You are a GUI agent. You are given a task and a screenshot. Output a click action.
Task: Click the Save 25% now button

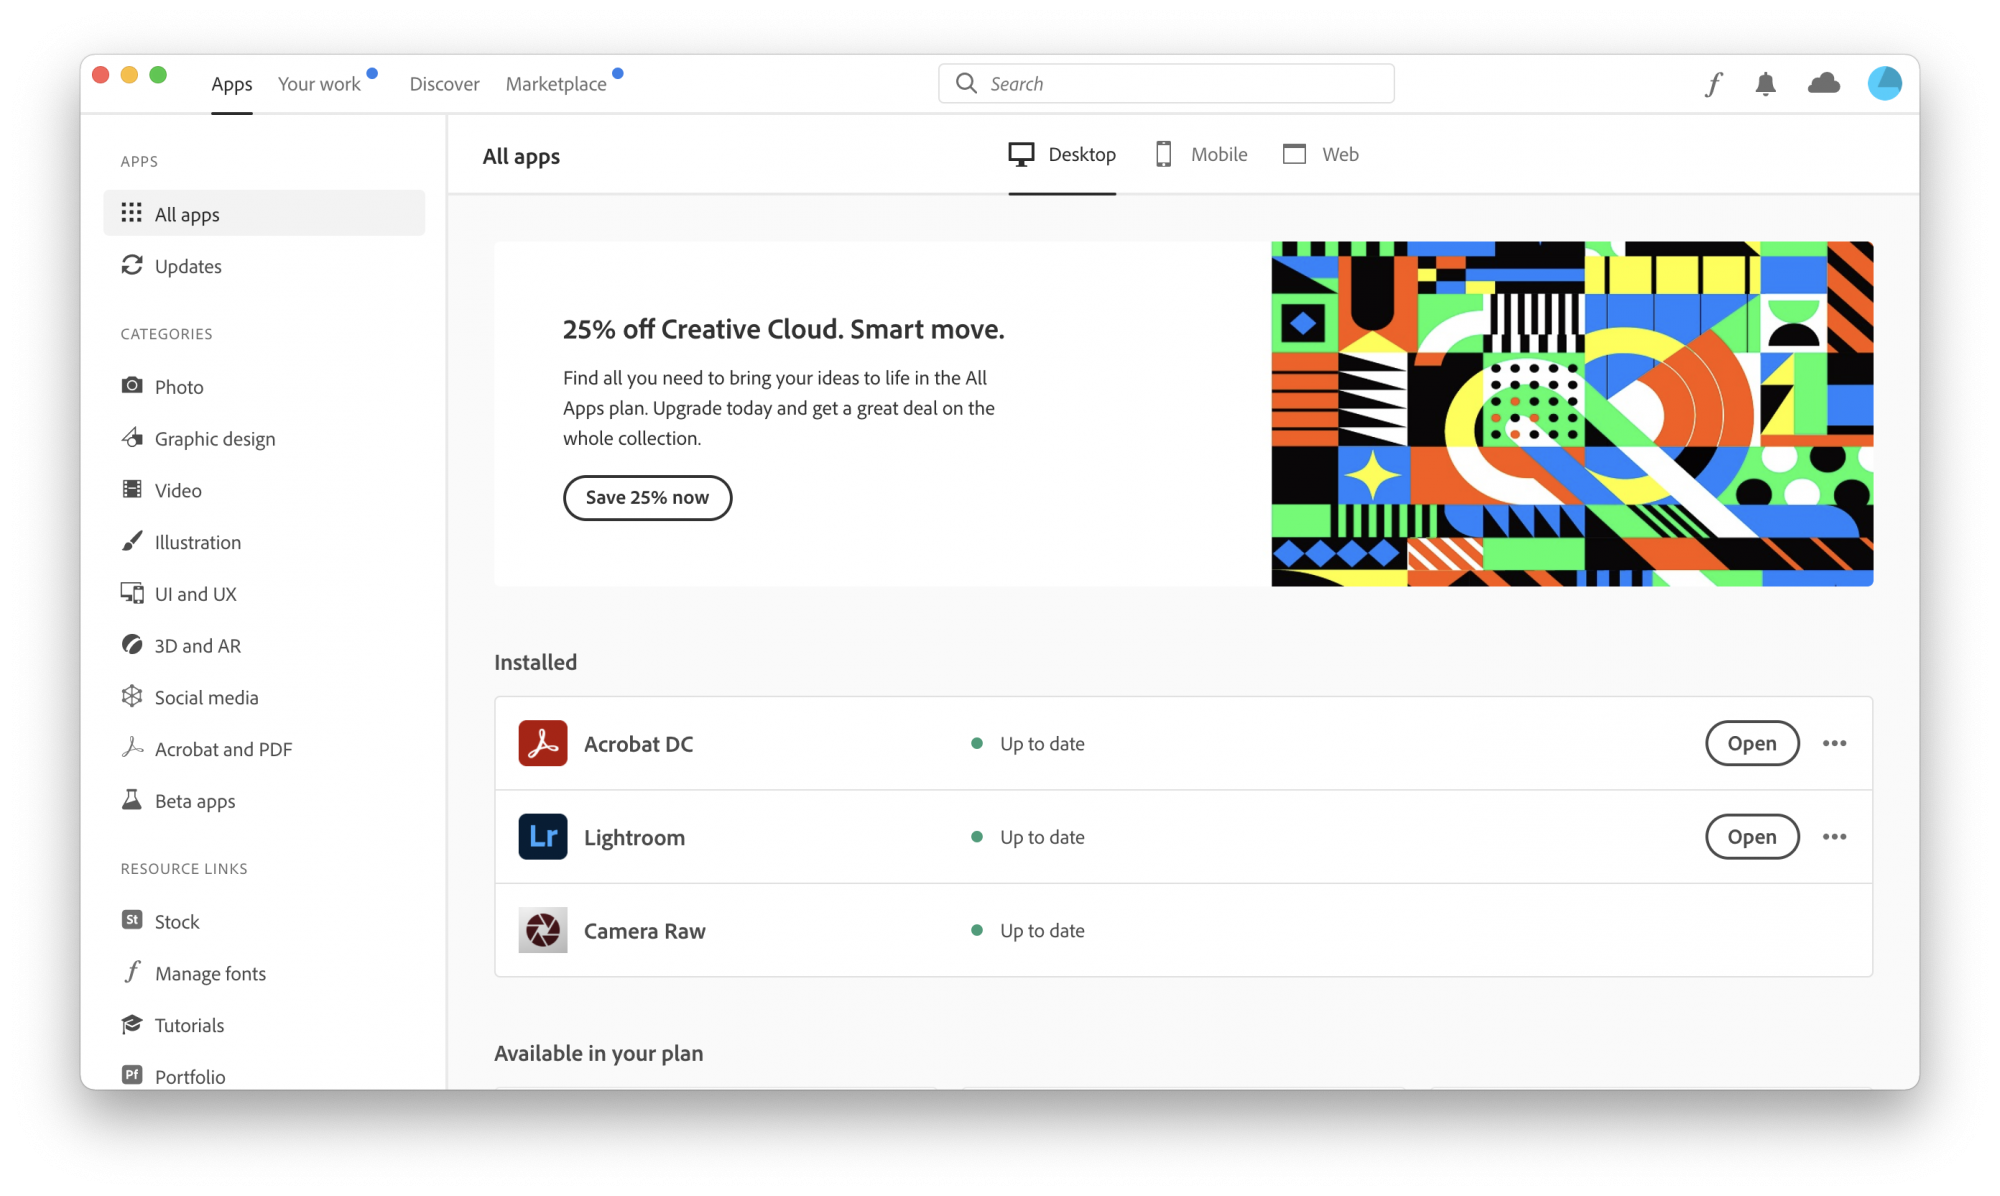(647, 498)
